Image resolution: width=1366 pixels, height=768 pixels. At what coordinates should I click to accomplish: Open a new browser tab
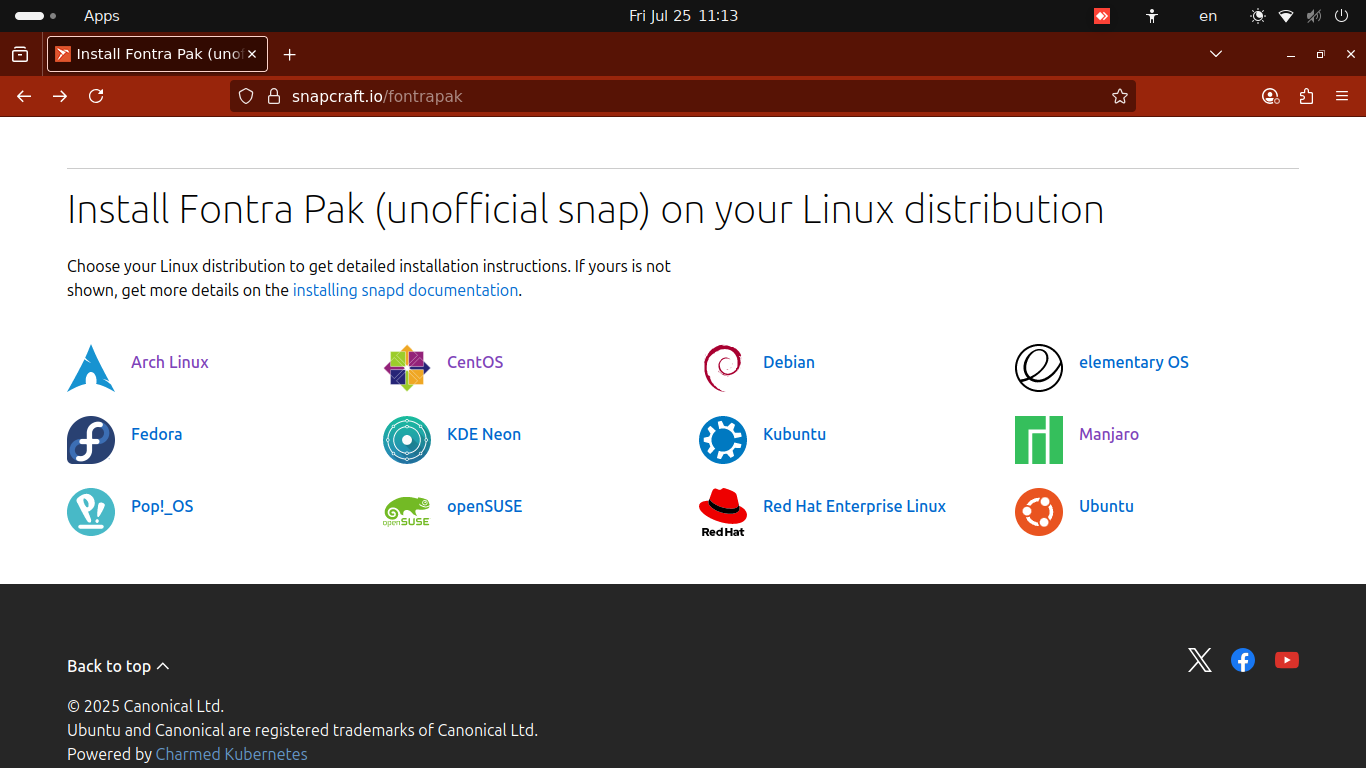tap(290, 54)
